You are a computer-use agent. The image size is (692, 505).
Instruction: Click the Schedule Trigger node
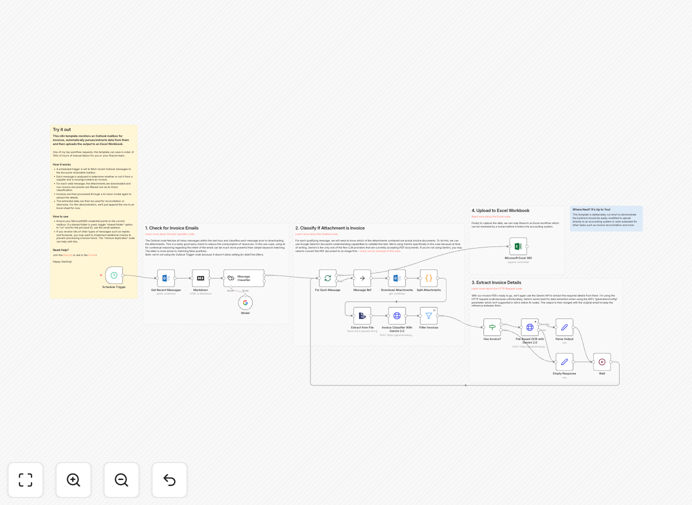(114, 275)
